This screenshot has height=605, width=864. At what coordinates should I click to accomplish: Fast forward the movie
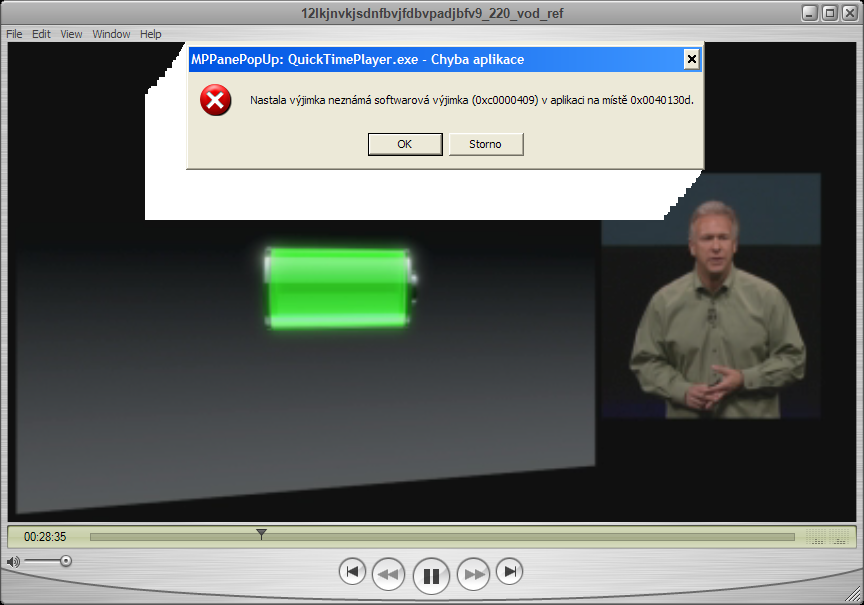click(x=473, y=574)
